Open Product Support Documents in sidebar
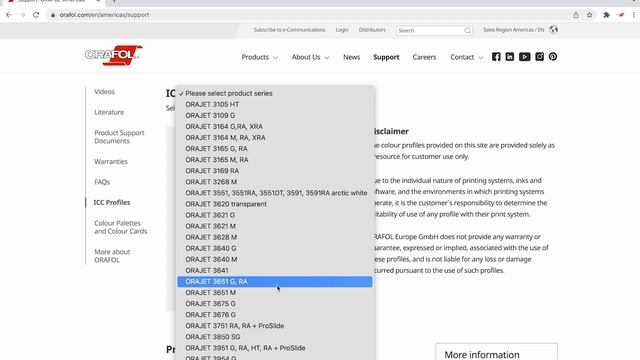 [119, 137]
